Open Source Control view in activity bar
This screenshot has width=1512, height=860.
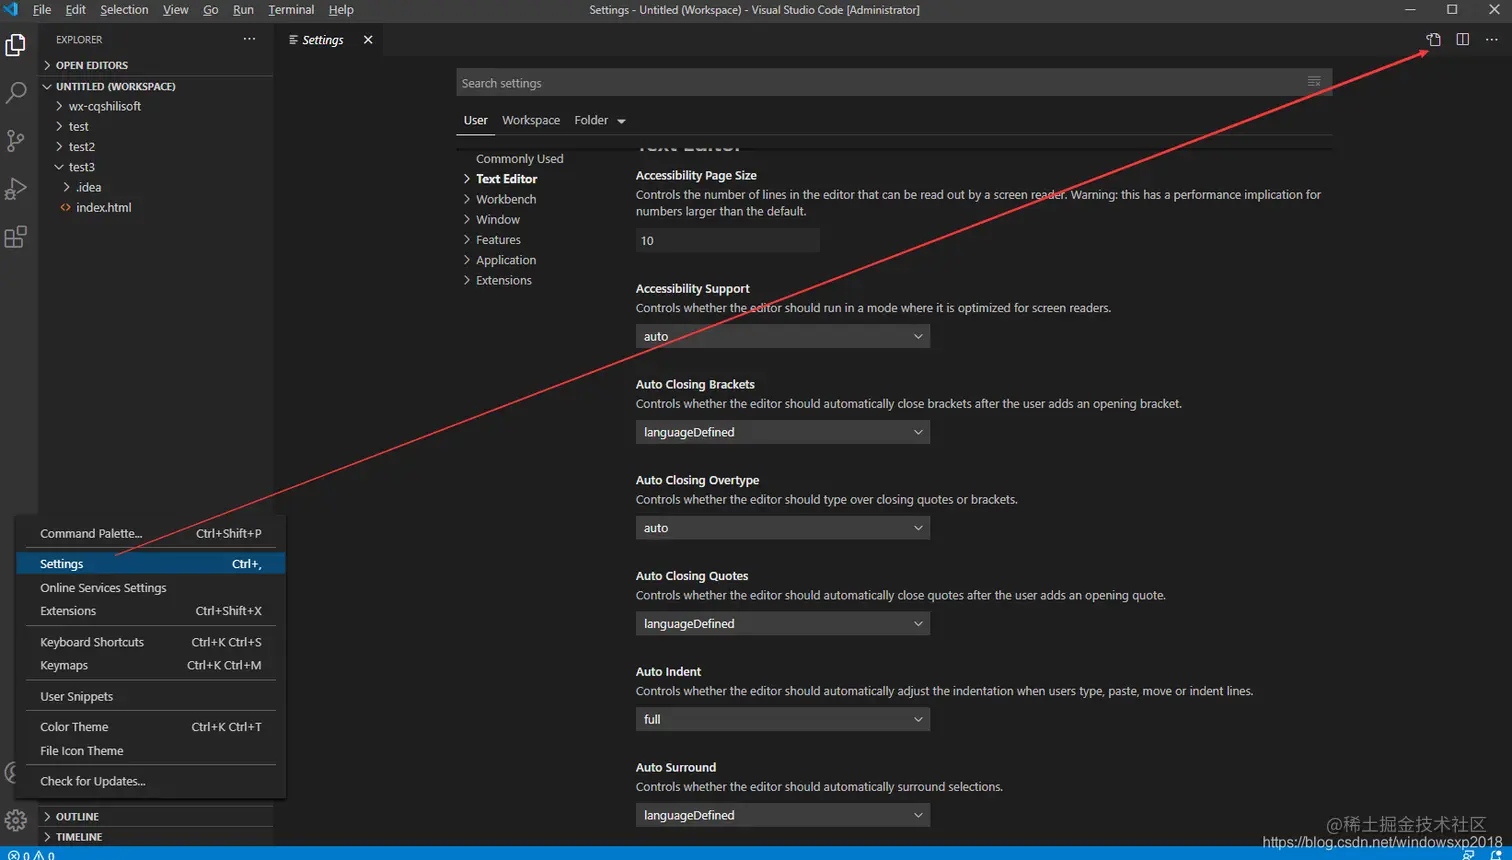tap(16, 141)
